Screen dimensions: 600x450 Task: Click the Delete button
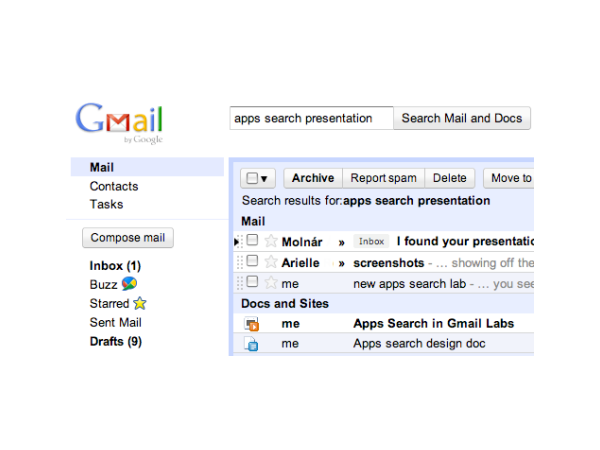click(450, 178)
